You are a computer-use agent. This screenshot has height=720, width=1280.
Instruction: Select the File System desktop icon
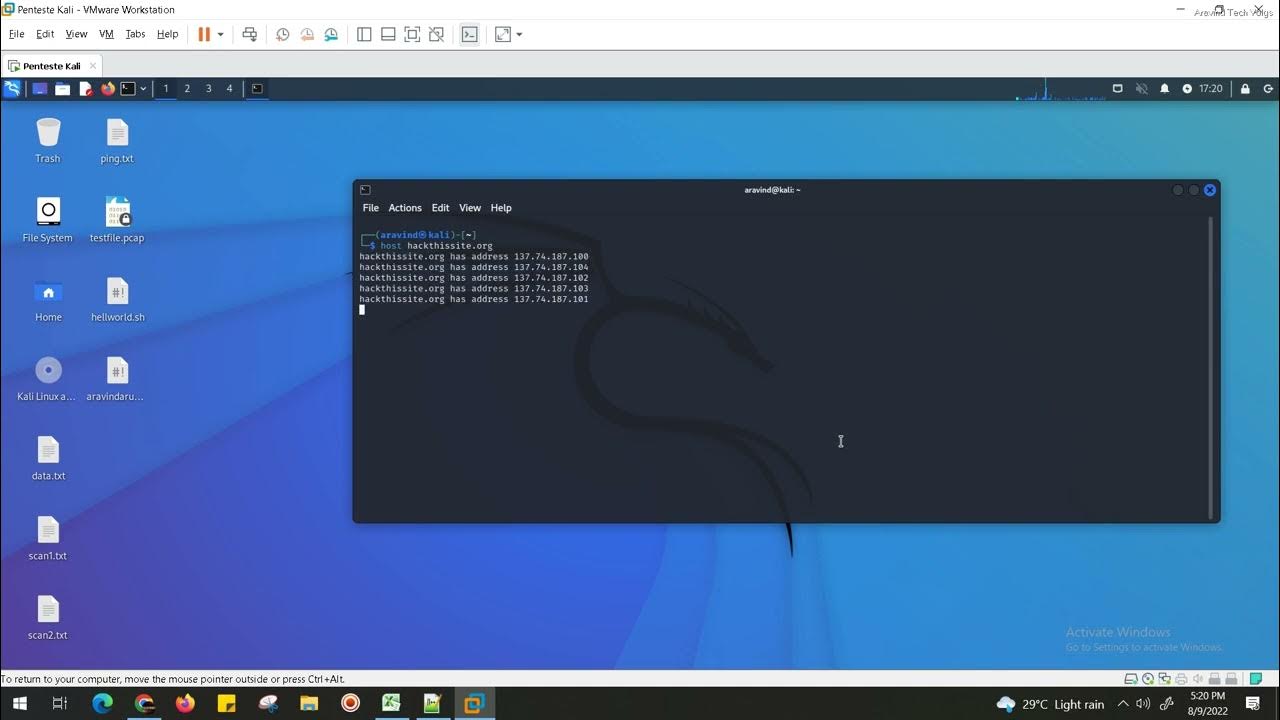point(48,220)
